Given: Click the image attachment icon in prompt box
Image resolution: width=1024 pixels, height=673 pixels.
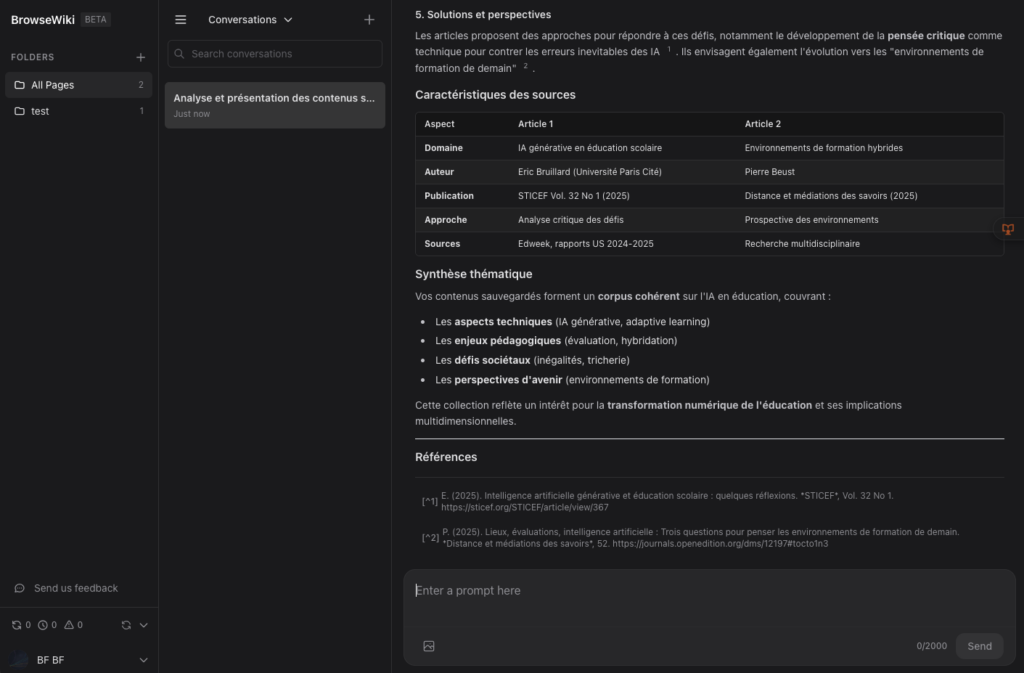Looking at the screenshot, I should coord(429,646).
